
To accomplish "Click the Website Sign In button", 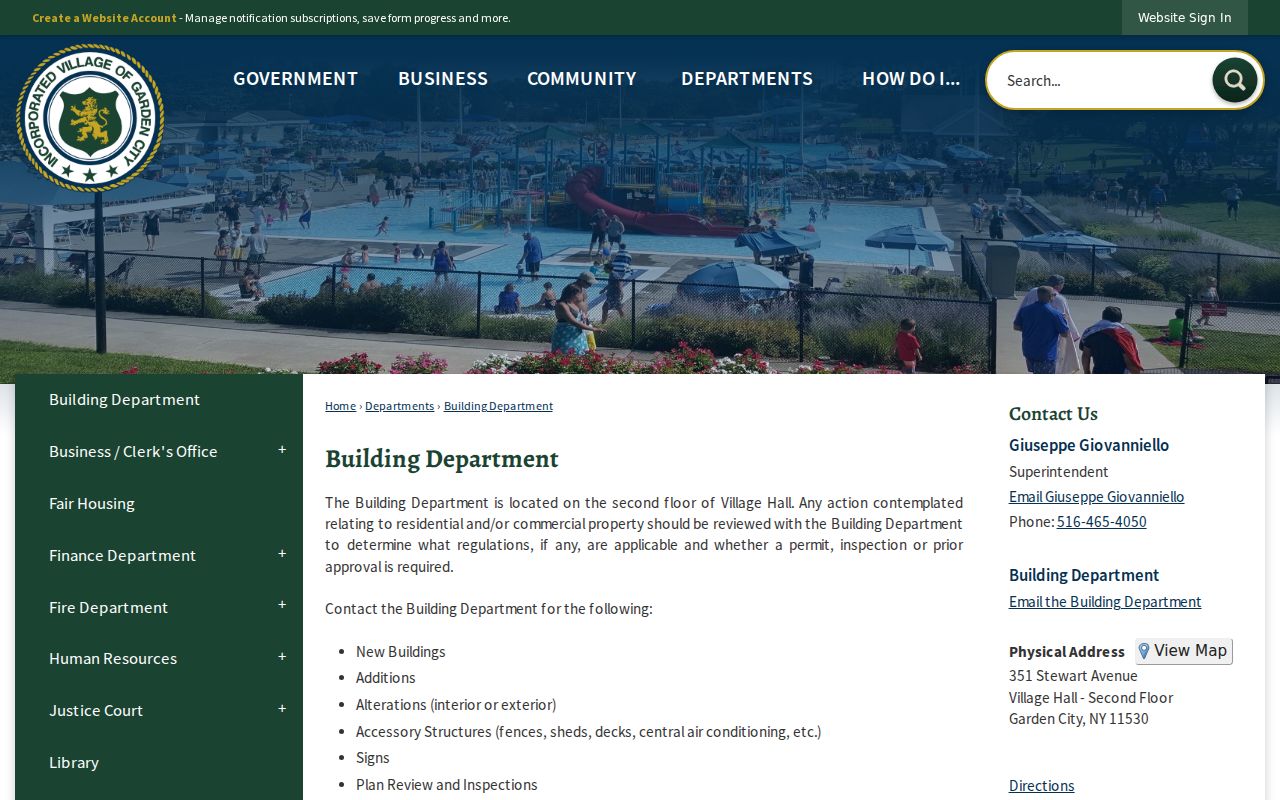I will point(1185,17).
